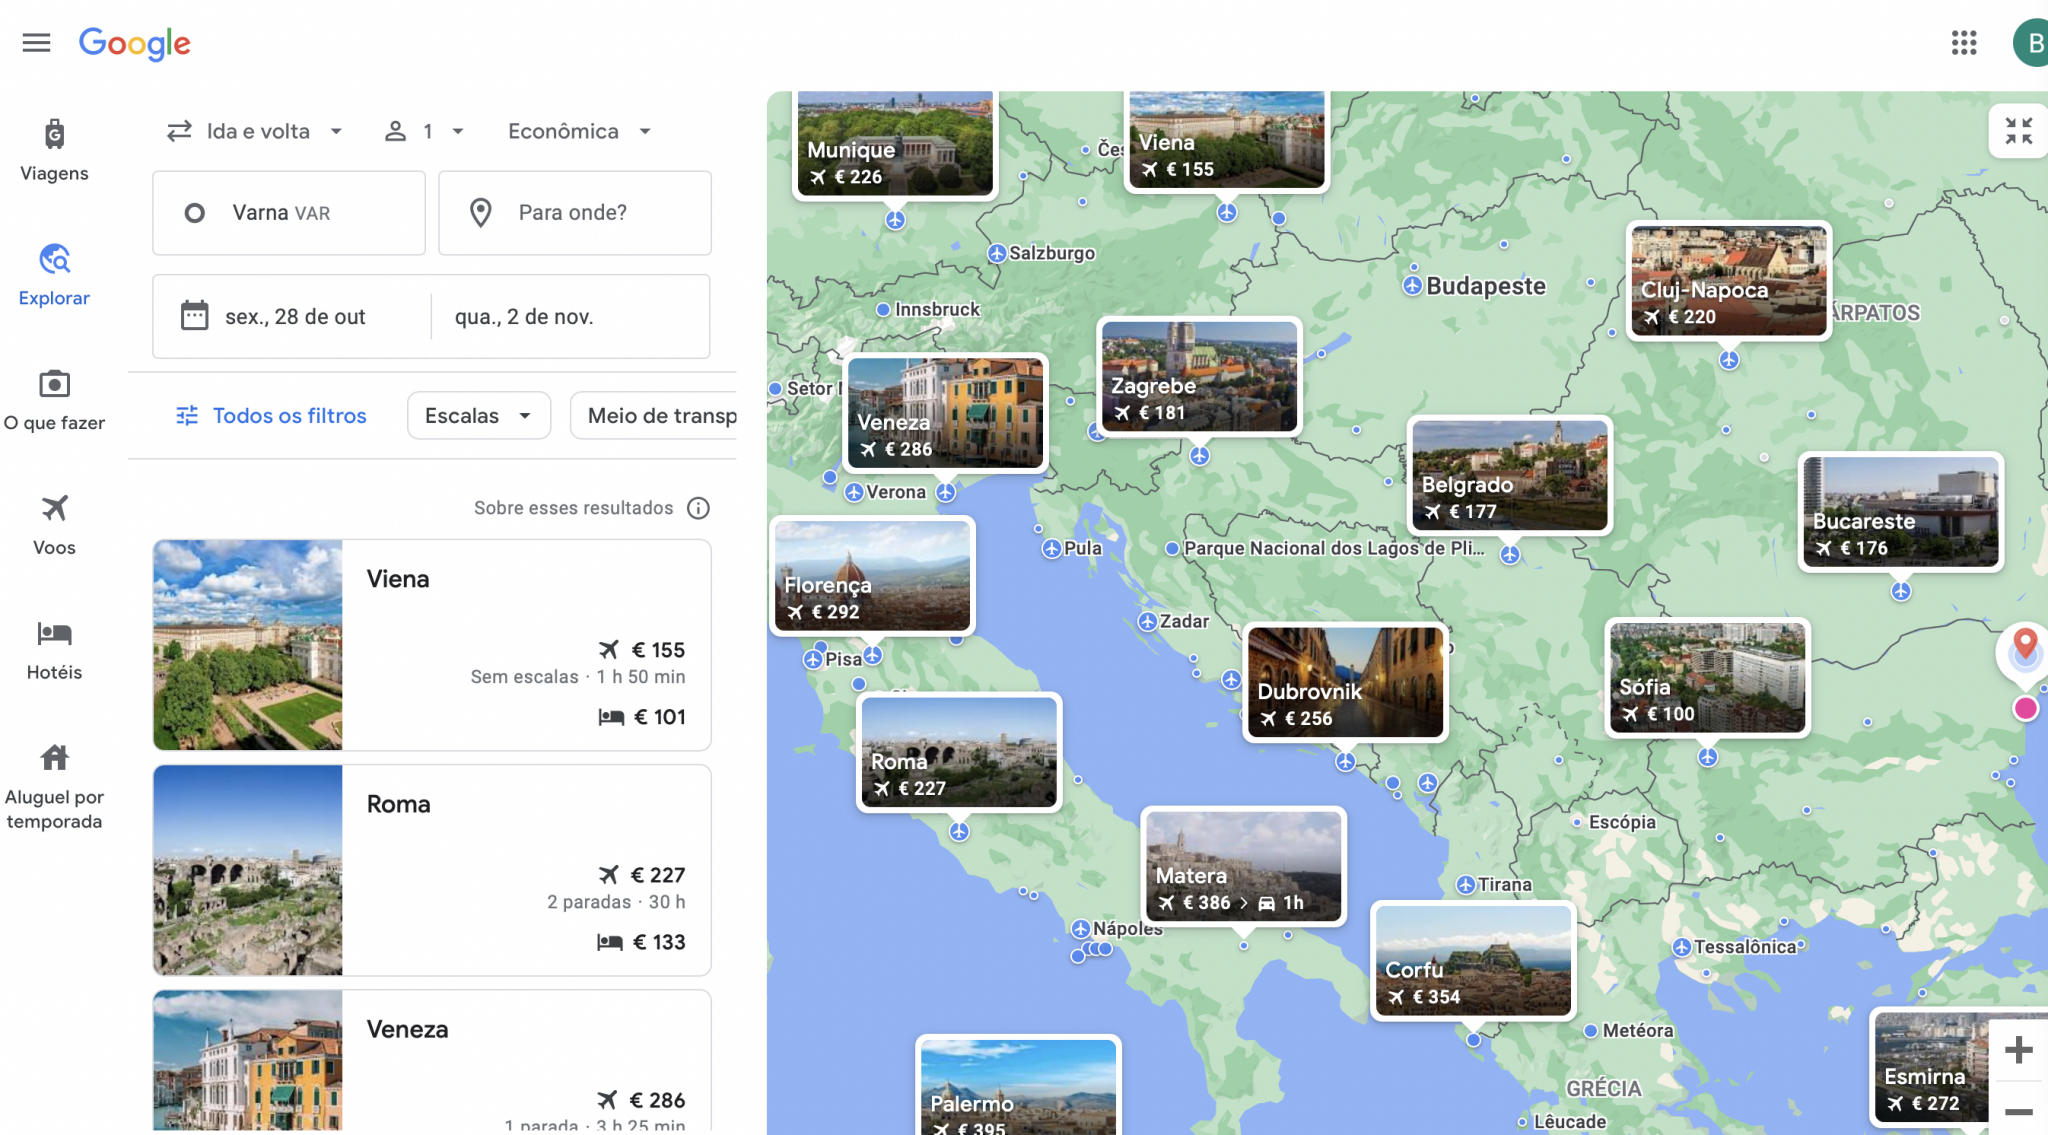Viewport: 2048px width, 1135px height.
Task: Click the Sófia €100 map card
Action: coord(1707,677)
